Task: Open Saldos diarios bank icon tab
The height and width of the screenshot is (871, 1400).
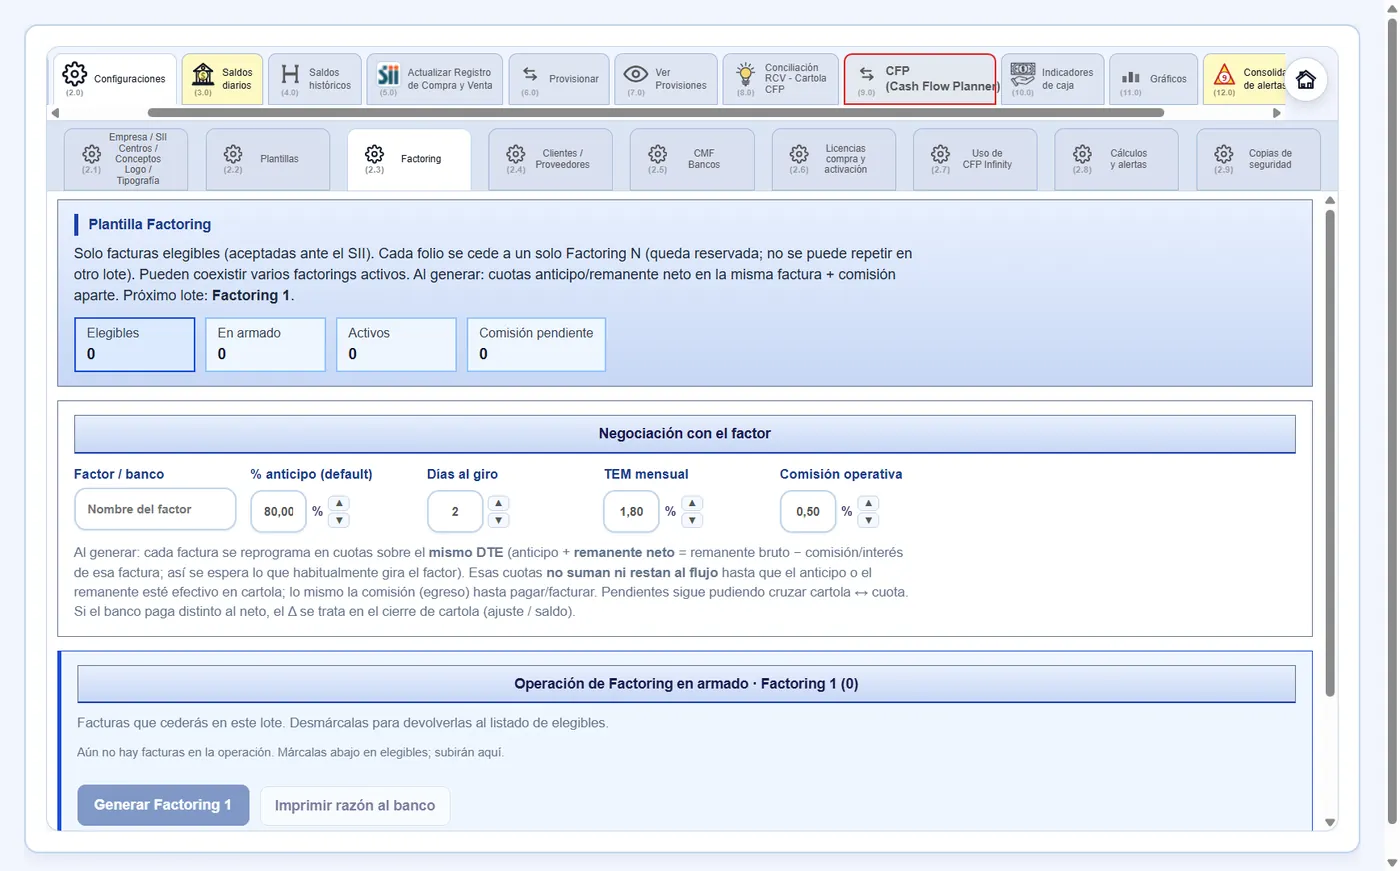Action: 222,79
